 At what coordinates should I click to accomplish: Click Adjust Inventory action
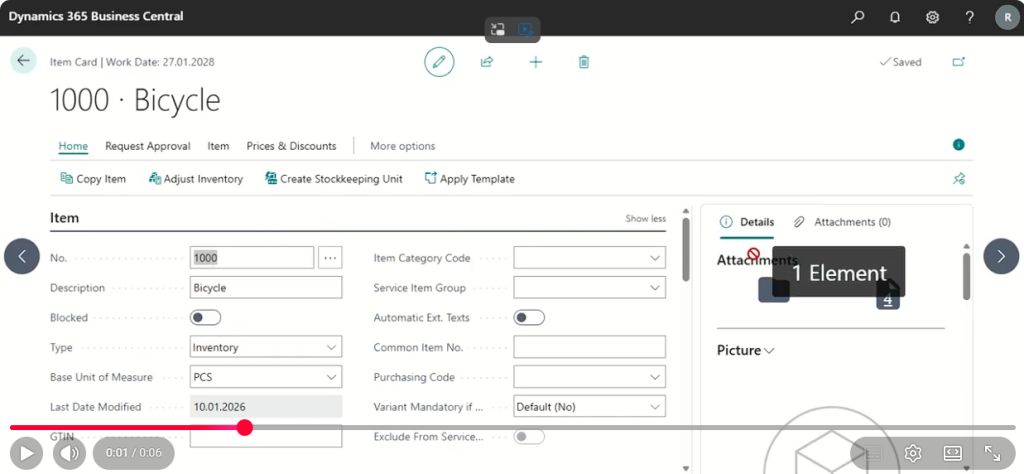196,179
